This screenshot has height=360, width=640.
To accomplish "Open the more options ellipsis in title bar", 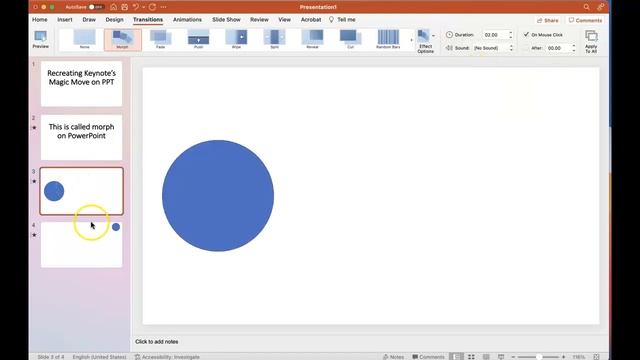I will (x=164, y=7).
